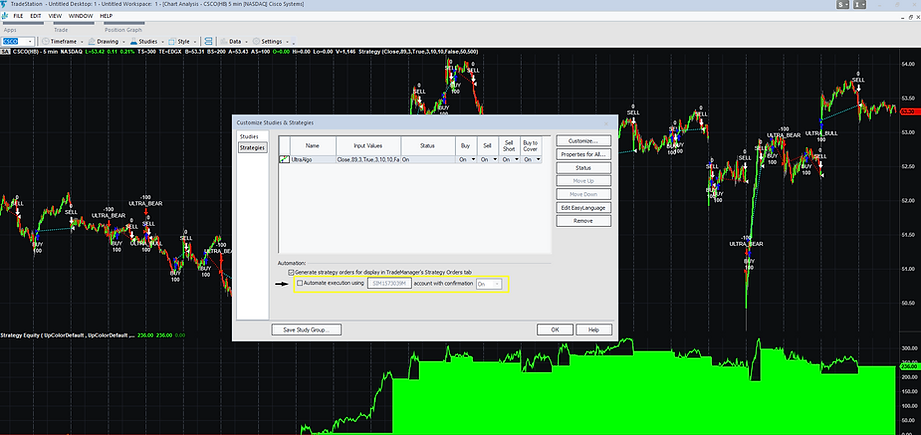Select the Studies tab in the dialog
Screen dimensions: 921x435
pyautogui.click(x=249, y=136)
